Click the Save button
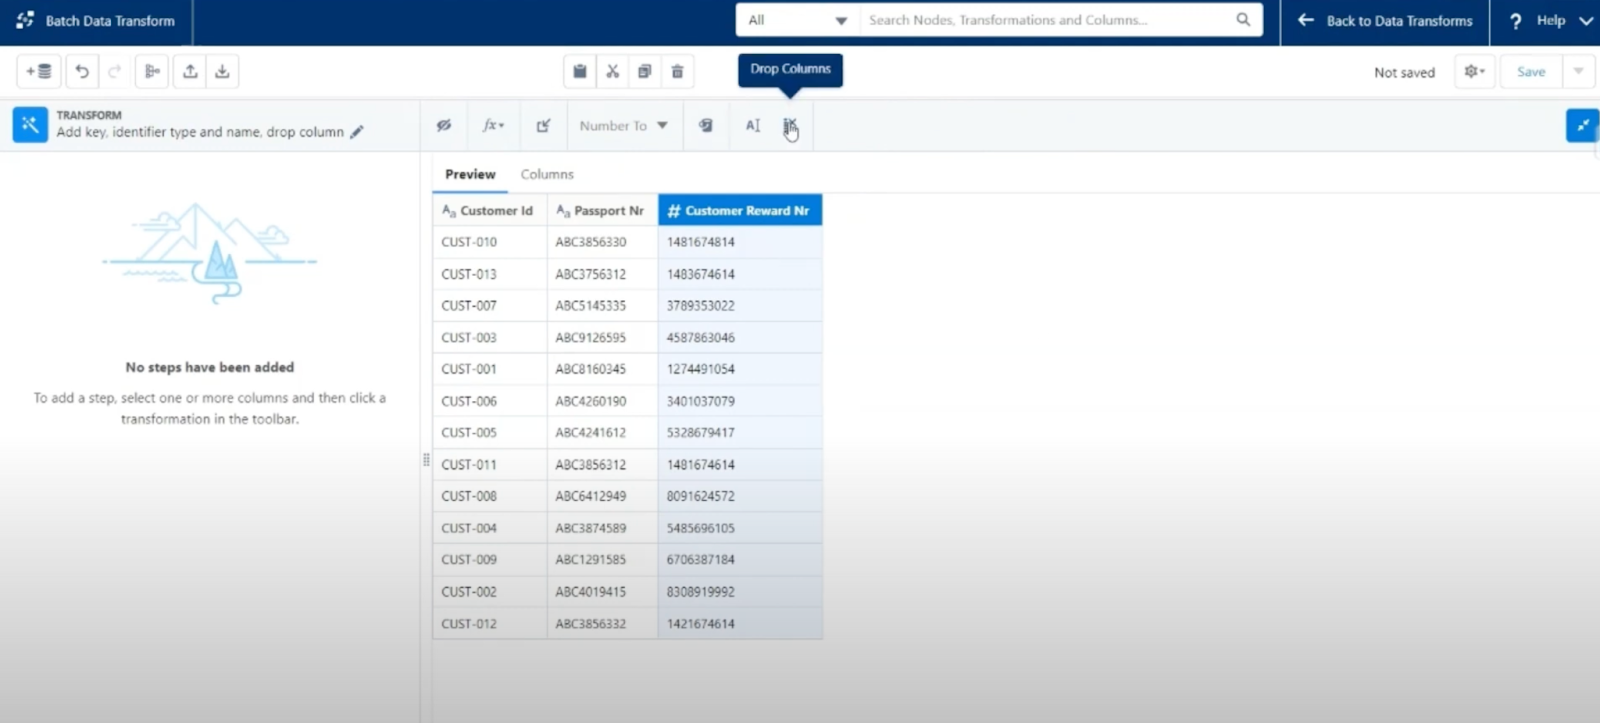This screenshot has height=723, width=1600. (1531, 71)
